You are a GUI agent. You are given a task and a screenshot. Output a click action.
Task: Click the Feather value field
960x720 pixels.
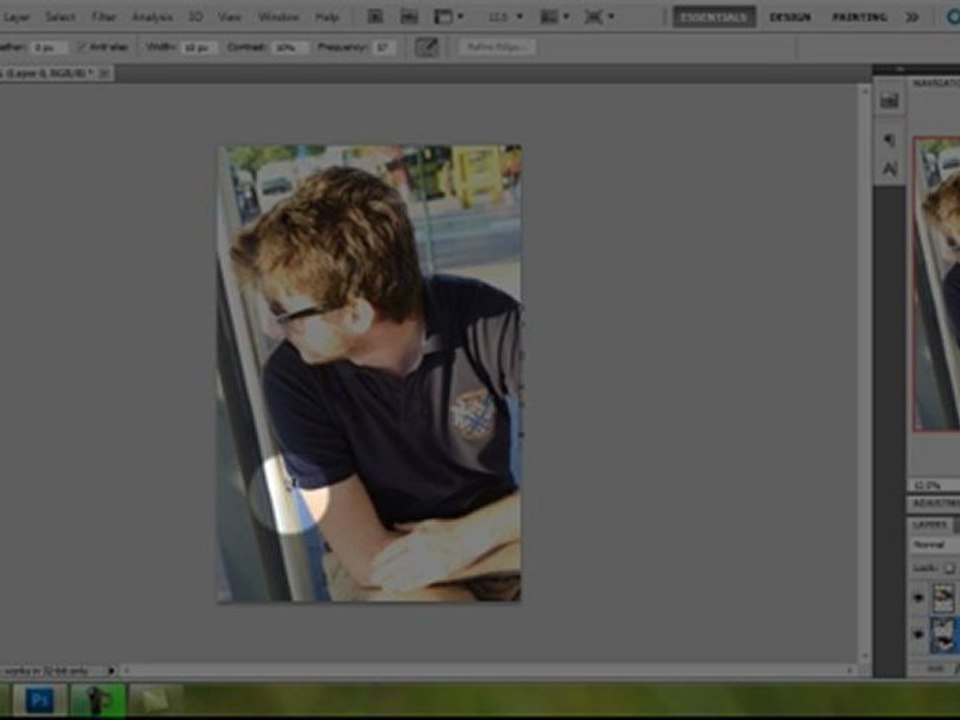point(48,47)
